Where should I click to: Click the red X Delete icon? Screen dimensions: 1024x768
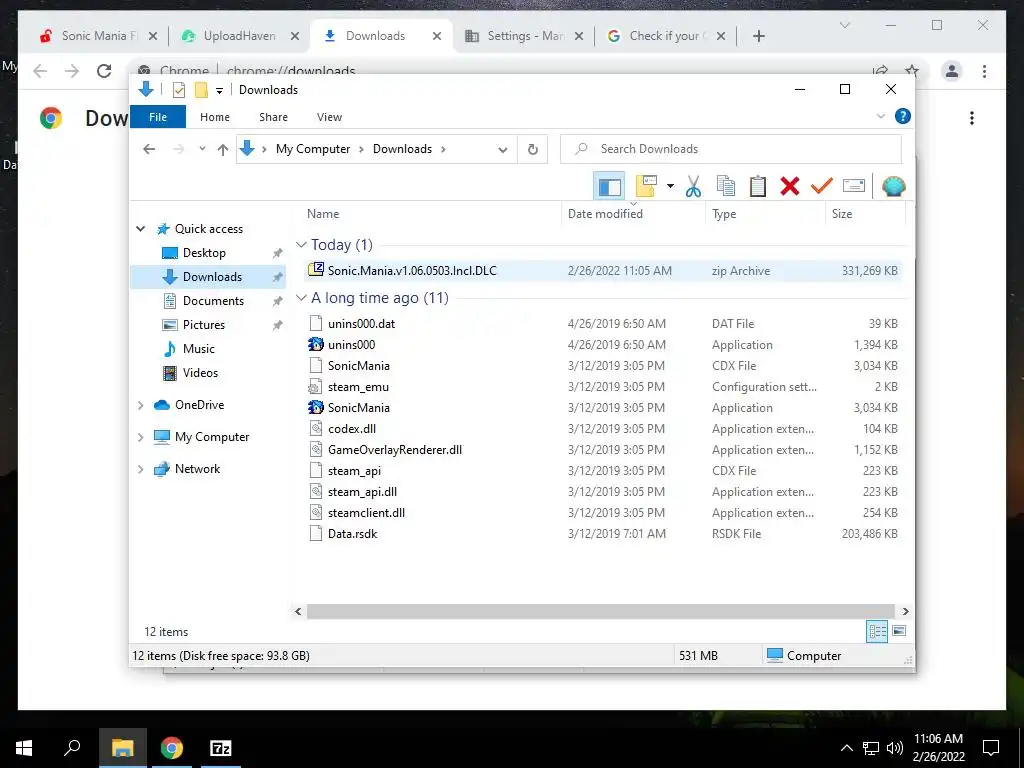point(790,186)
